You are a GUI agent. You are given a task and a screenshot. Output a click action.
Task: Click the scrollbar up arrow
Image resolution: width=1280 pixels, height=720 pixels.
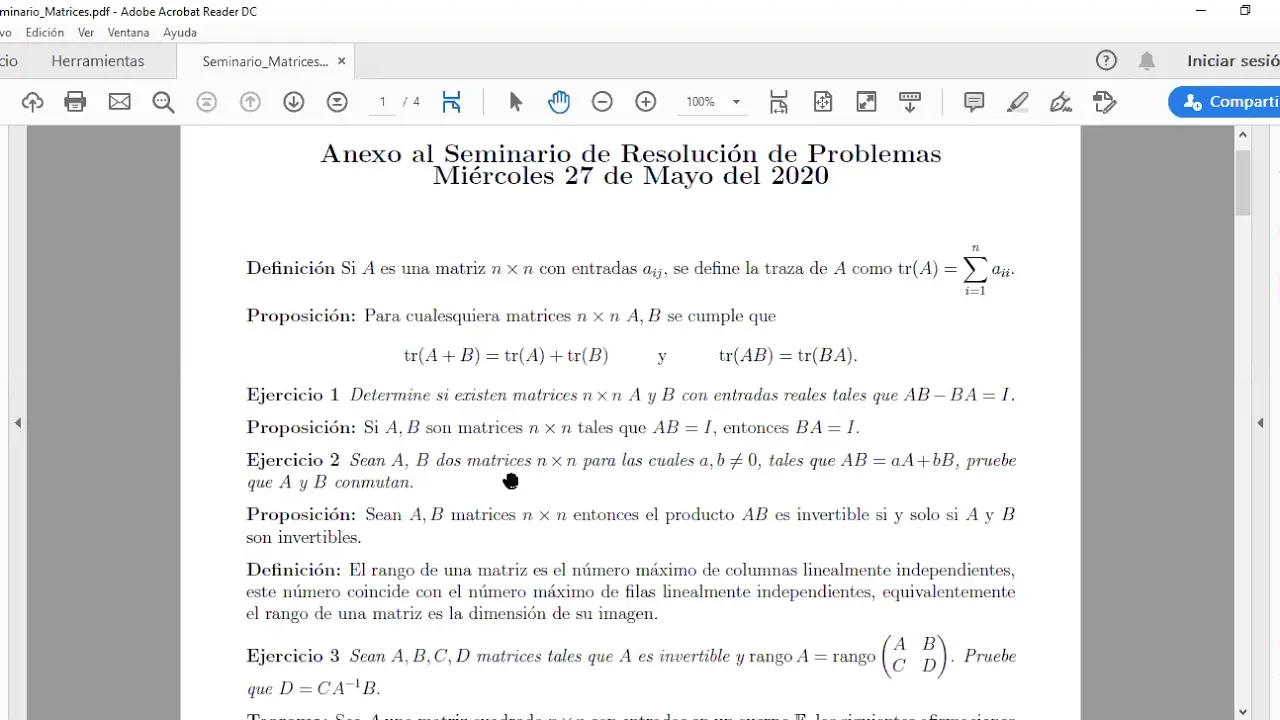(x=1243, y=134)
